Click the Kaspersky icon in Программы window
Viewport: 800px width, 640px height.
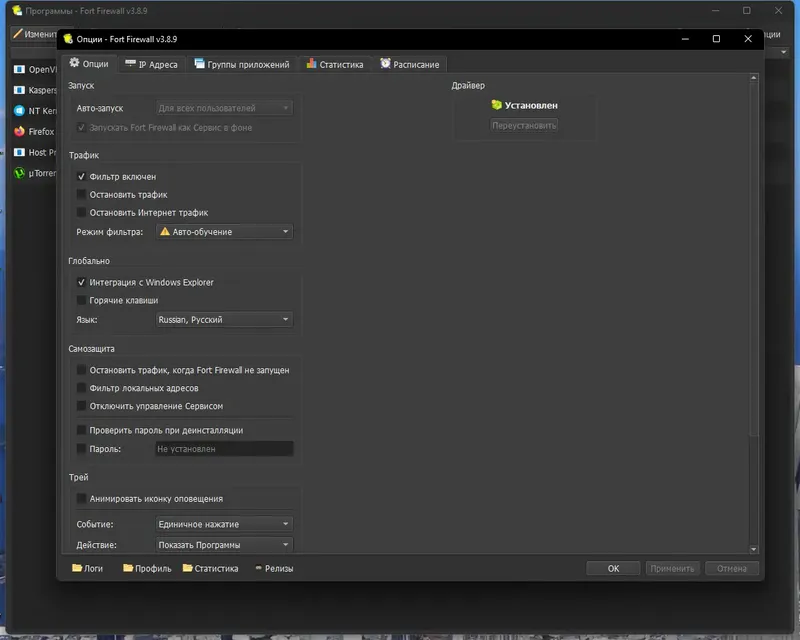[19, 90]
